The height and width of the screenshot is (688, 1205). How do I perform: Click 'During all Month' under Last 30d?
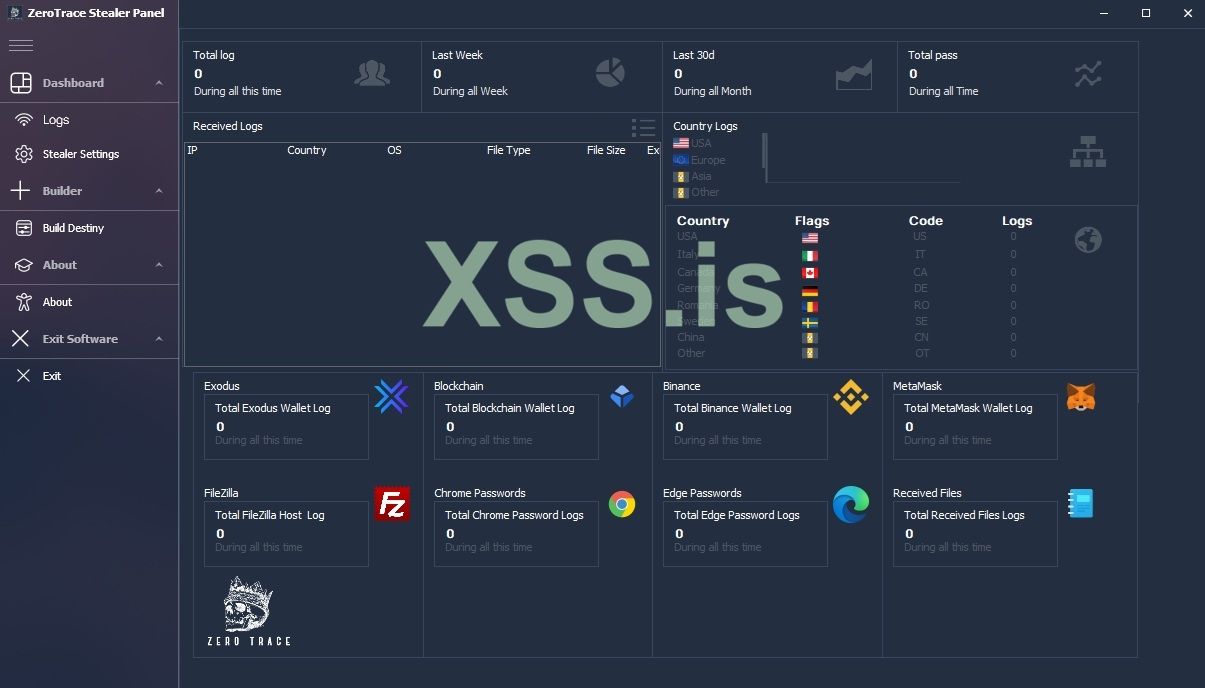[x=712, y=91]
